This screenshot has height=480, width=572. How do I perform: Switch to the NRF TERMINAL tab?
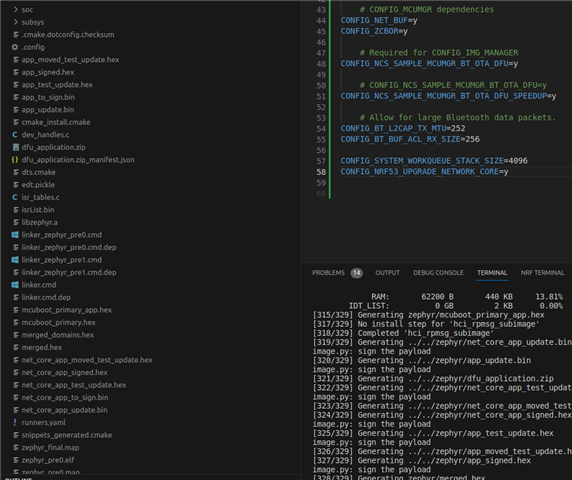[x=542, y=273]
